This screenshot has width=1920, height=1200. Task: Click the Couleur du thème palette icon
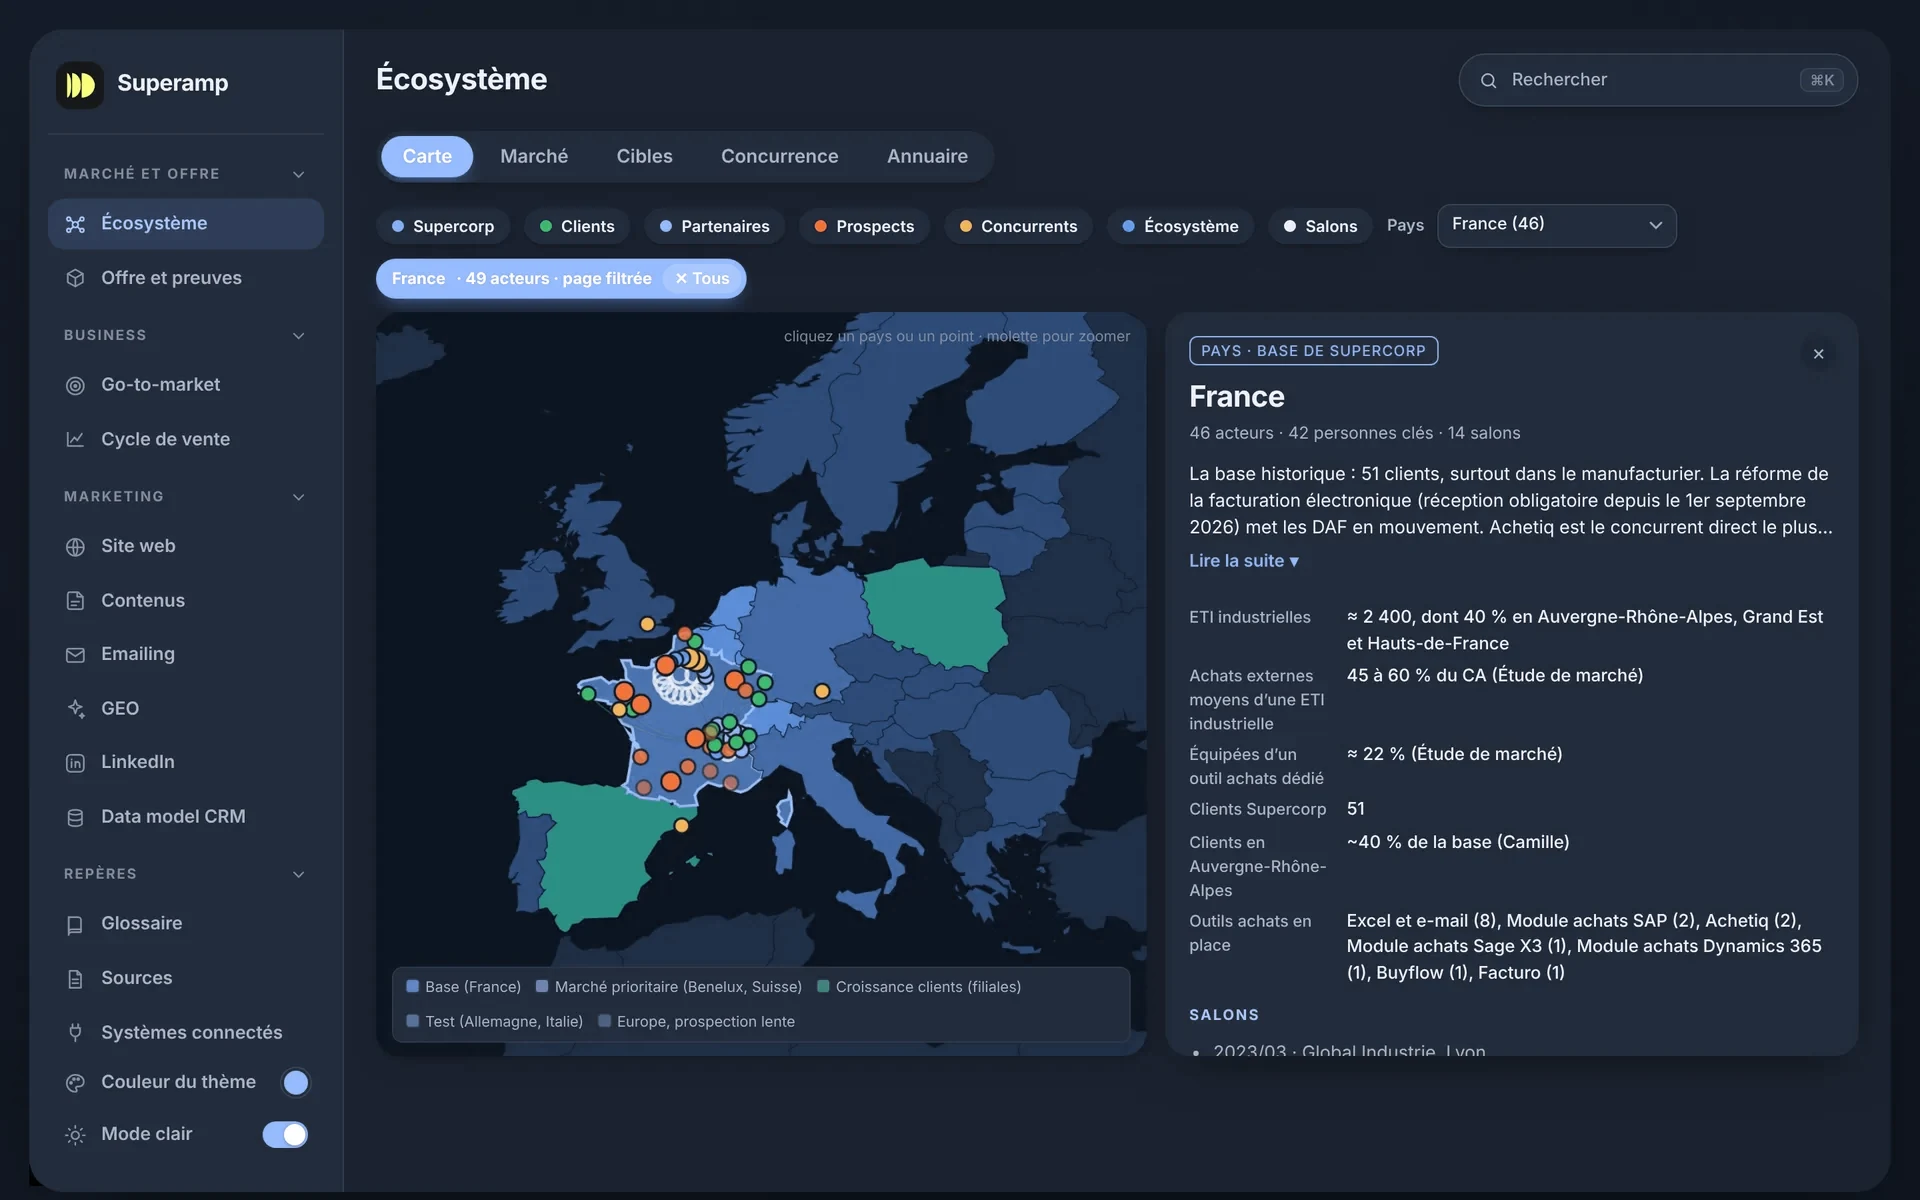click(75, 1083)
